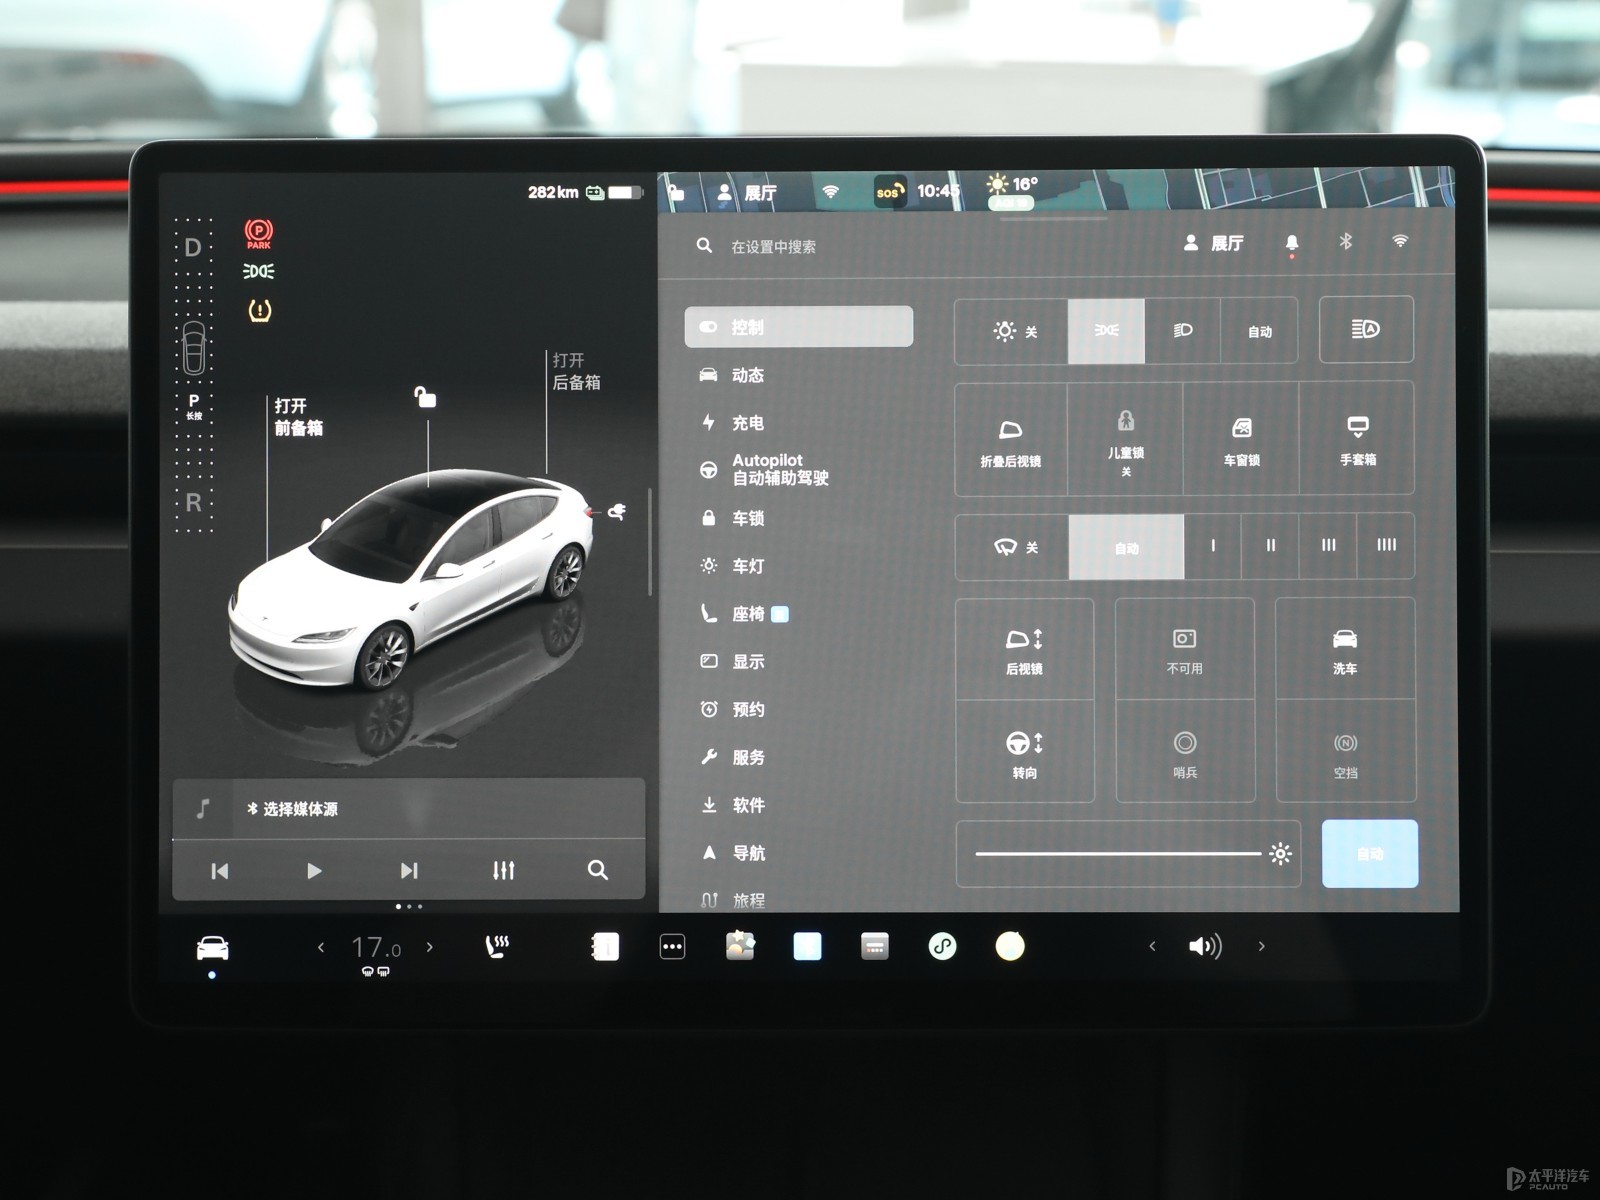The image size is (1600, 1200).
Task: Open Autopilot 自动辅助驾驶 settings
Action: coord(765,469)
